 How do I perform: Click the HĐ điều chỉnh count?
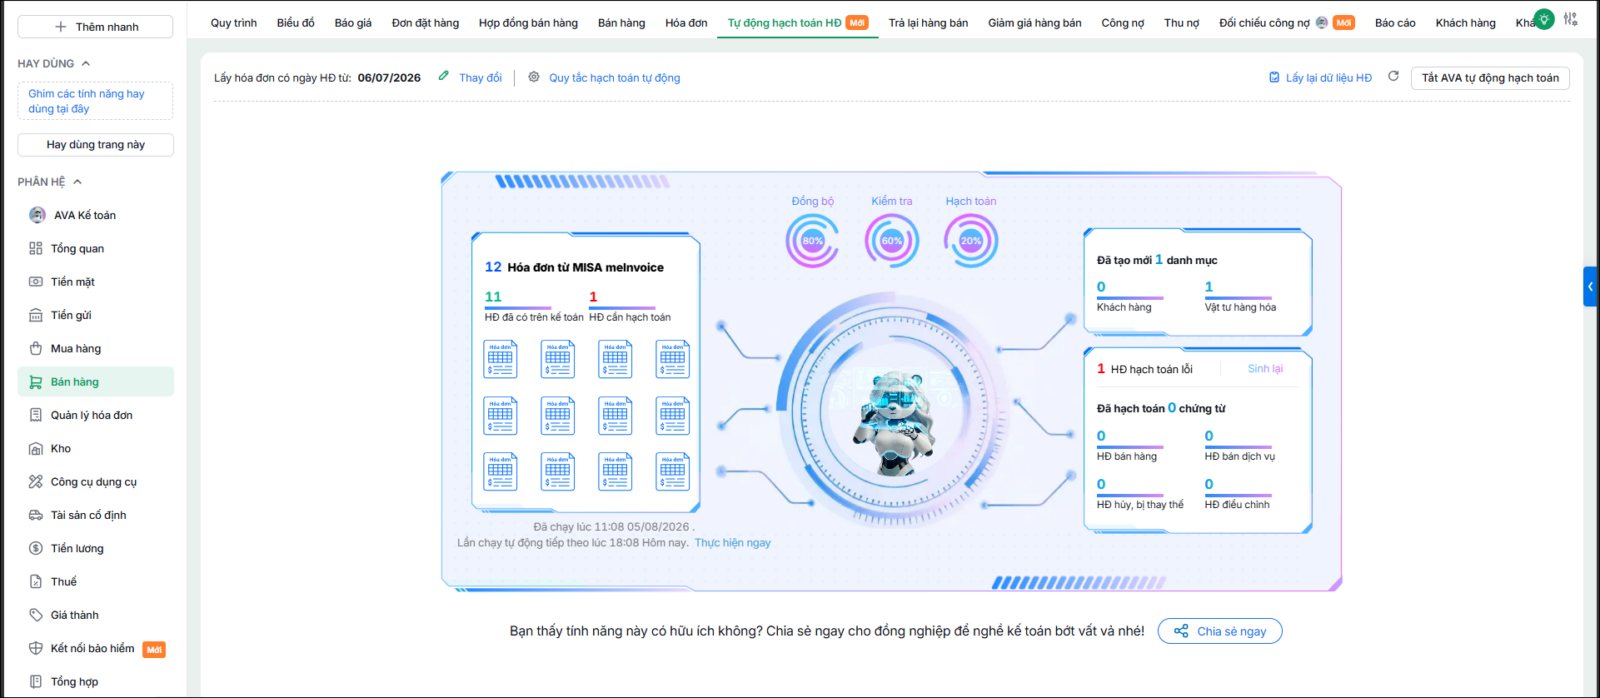(1209, 484)
